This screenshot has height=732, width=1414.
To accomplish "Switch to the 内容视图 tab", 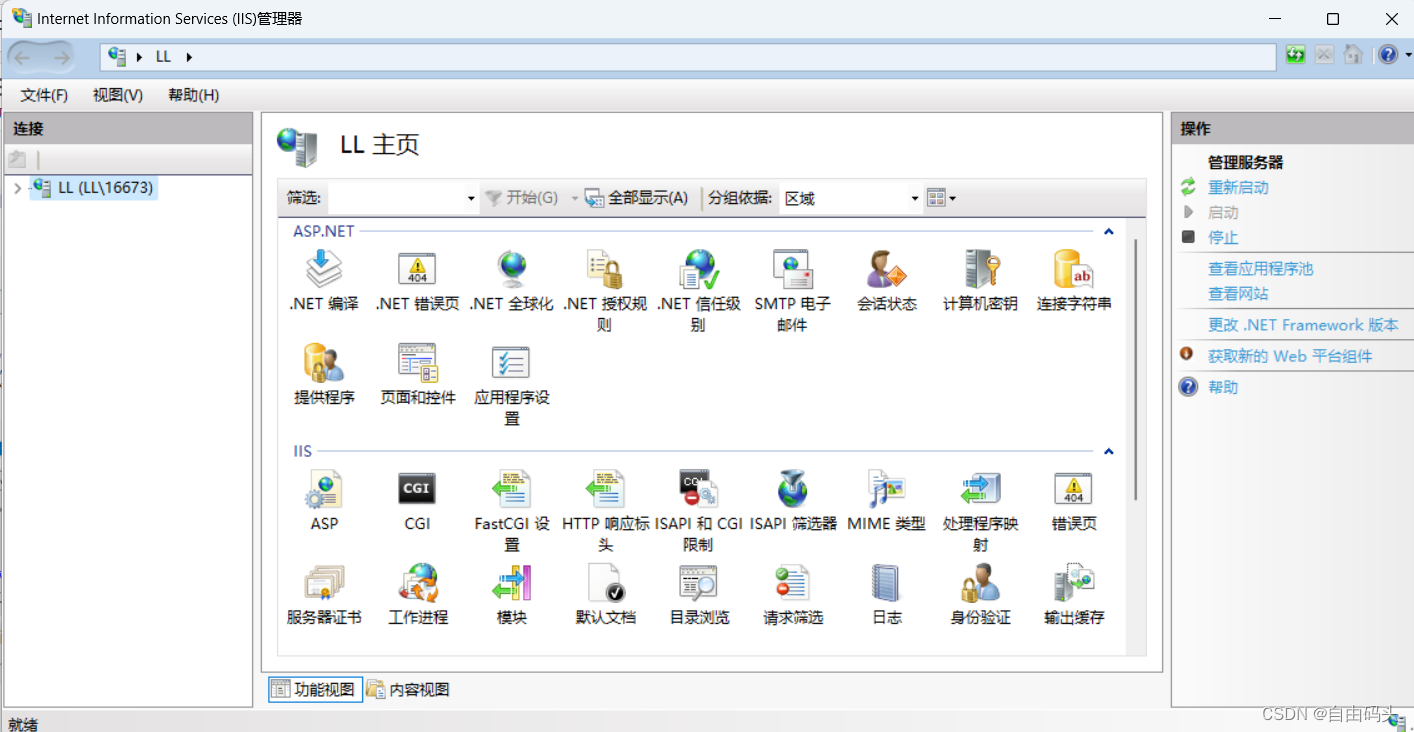I will click(x=408, y=689).
